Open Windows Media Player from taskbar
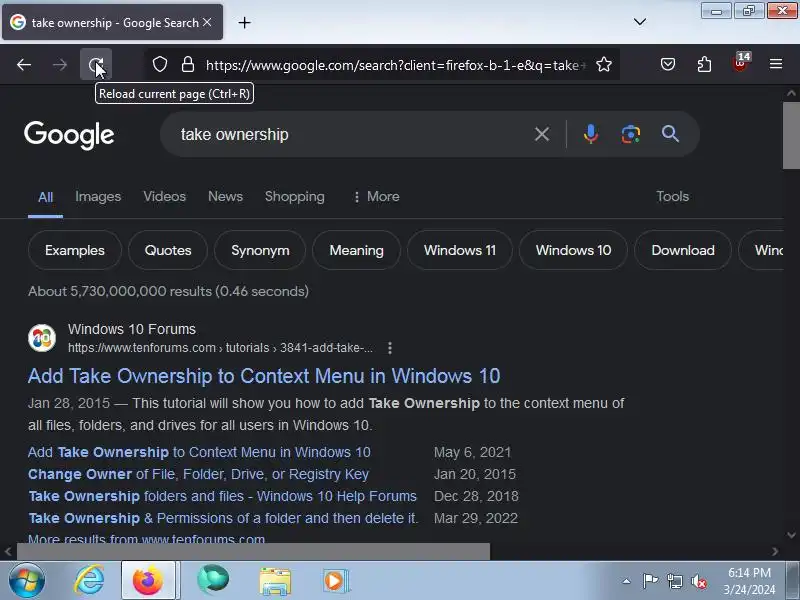Viewport: 800px width, 600px height. tap(336, 582)
